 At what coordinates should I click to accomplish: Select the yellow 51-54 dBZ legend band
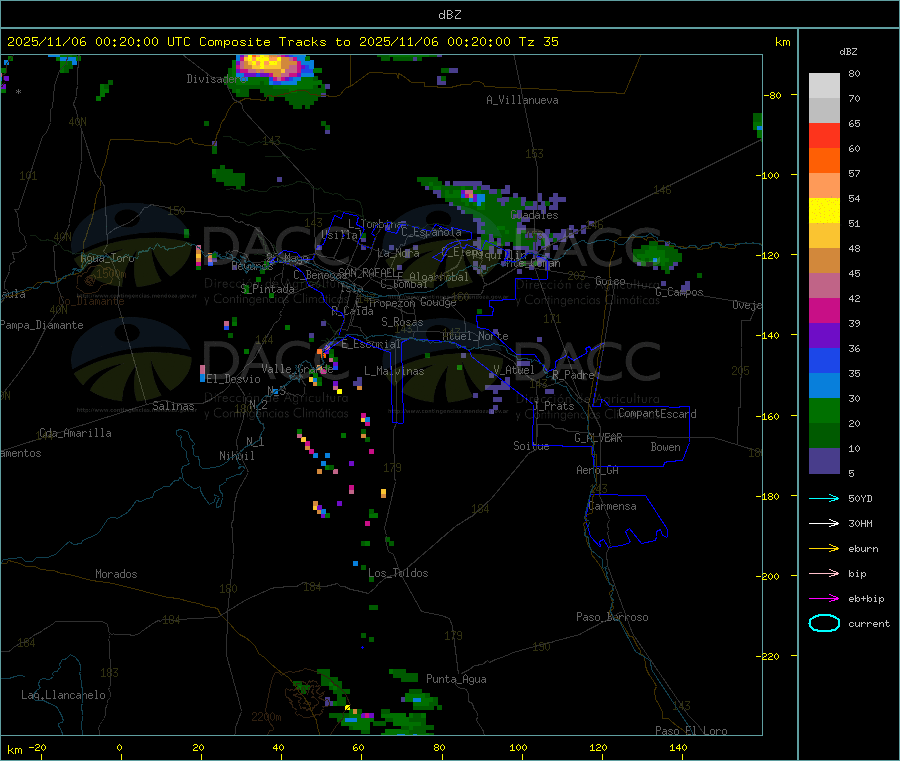click(x=824, y=211)
